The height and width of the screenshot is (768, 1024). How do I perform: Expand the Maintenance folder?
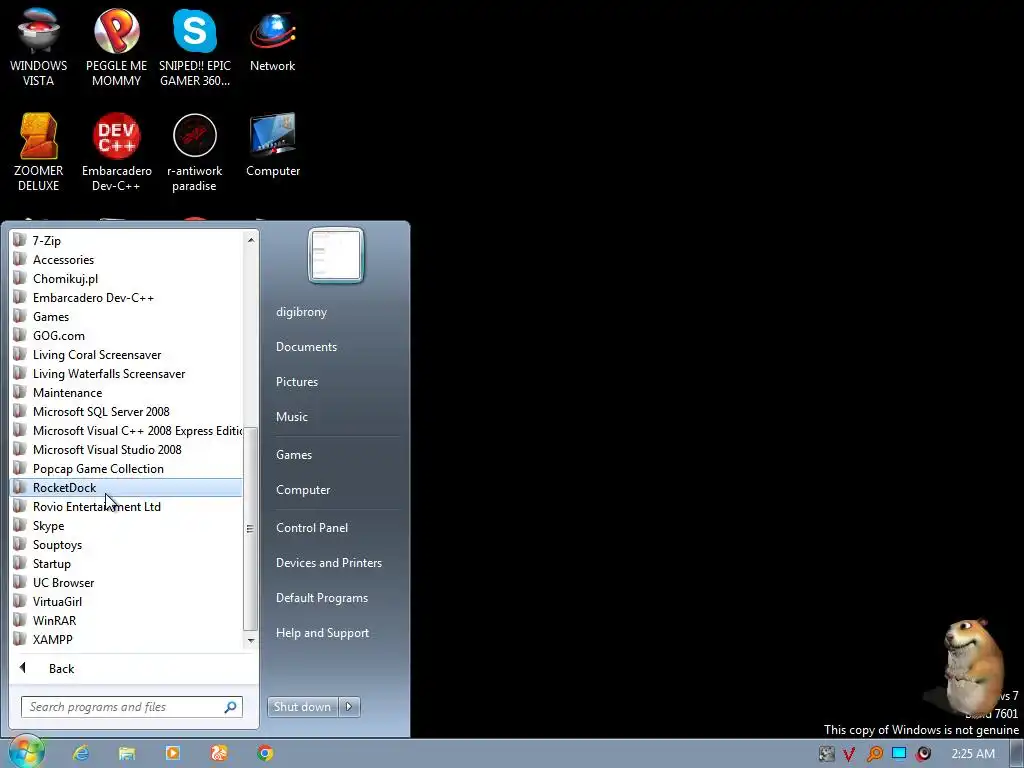127,392
